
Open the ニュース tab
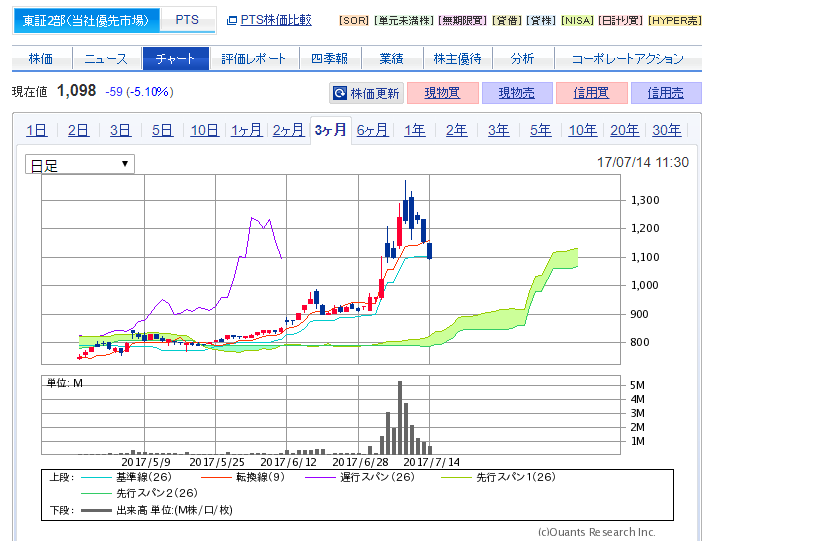pyautogui.click(x=107, y=58)
